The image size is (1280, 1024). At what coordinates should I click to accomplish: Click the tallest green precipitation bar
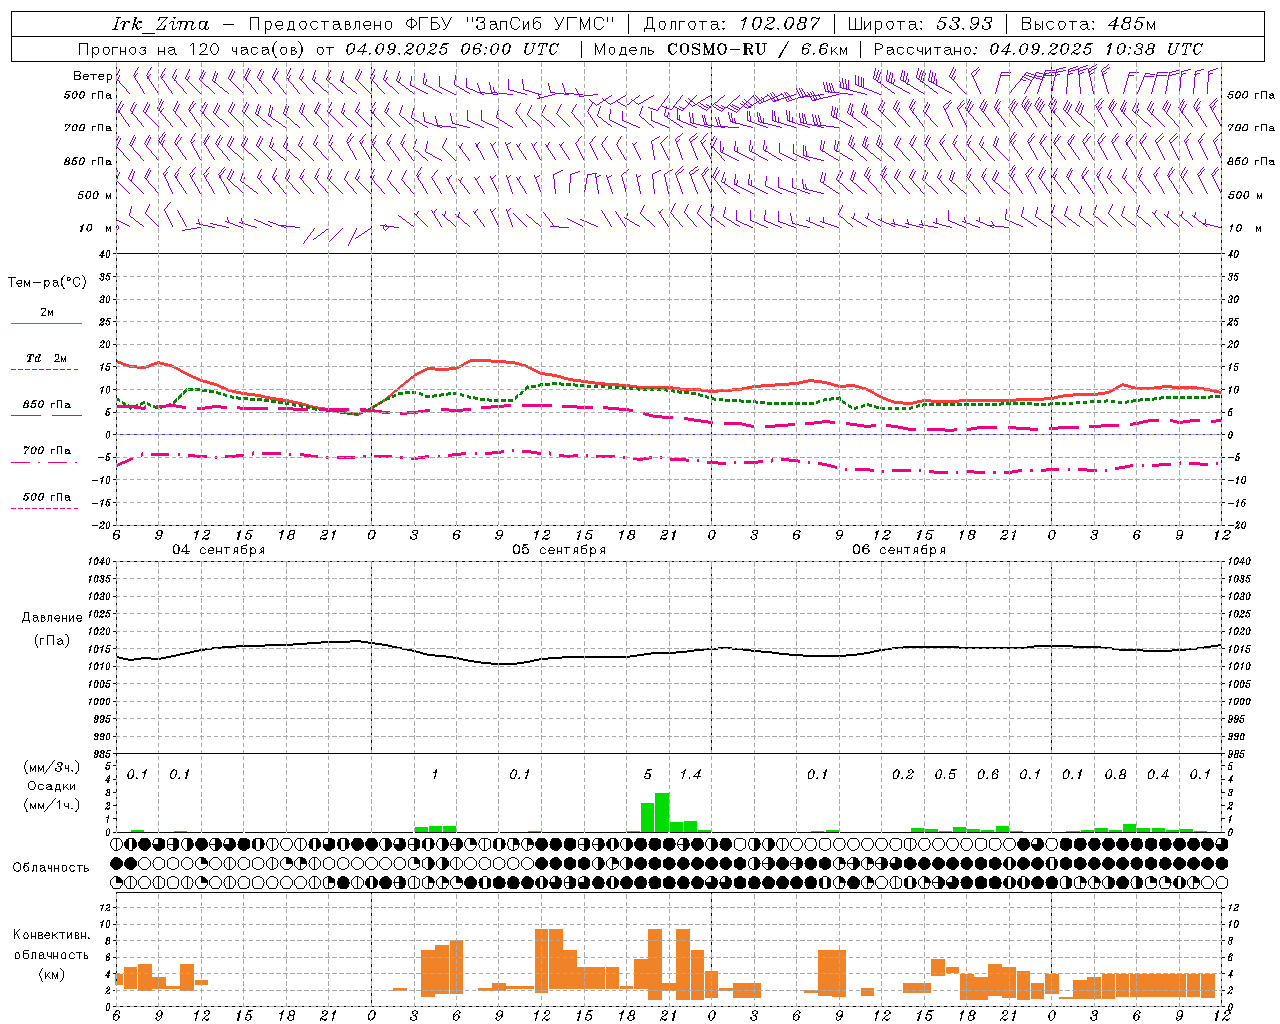(x=662, y=813)
